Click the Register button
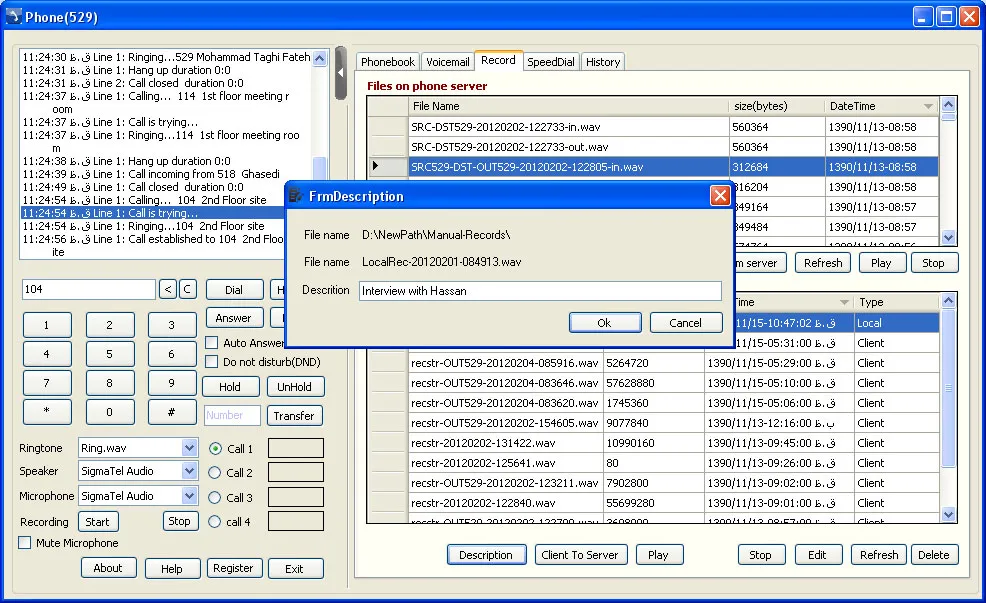Viewport: 986px width, 603px height. 233,568
